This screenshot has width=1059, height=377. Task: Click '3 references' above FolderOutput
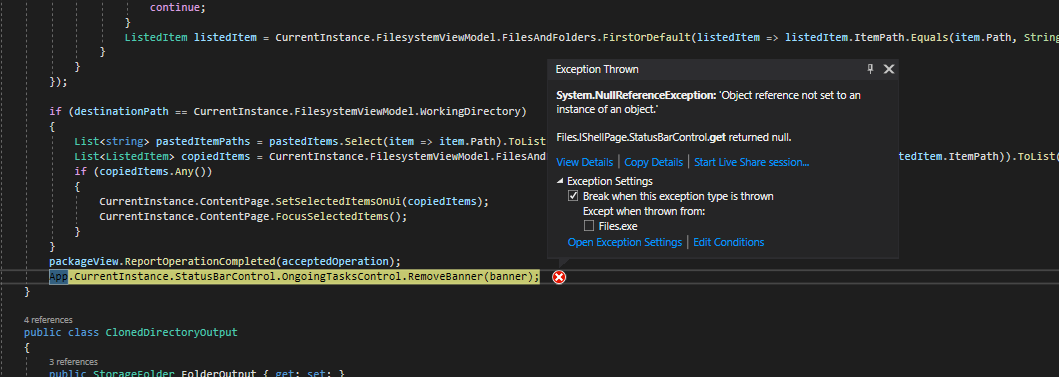(x=73, y=361)
